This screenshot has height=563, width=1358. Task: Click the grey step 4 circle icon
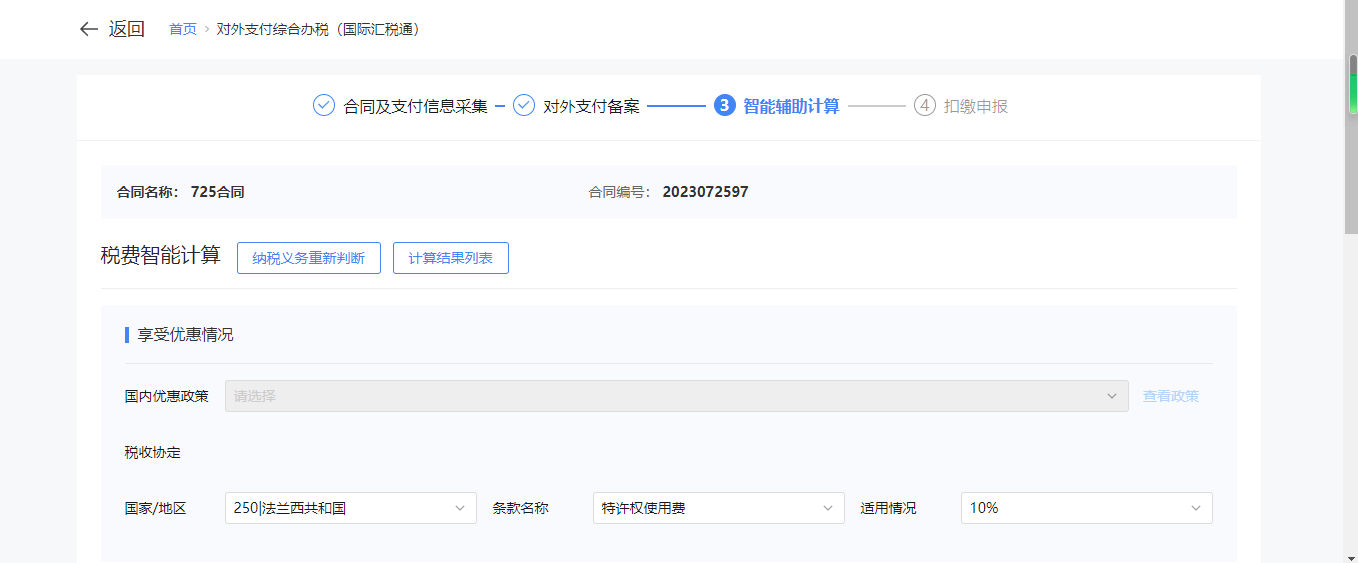(x=925, y=106)
